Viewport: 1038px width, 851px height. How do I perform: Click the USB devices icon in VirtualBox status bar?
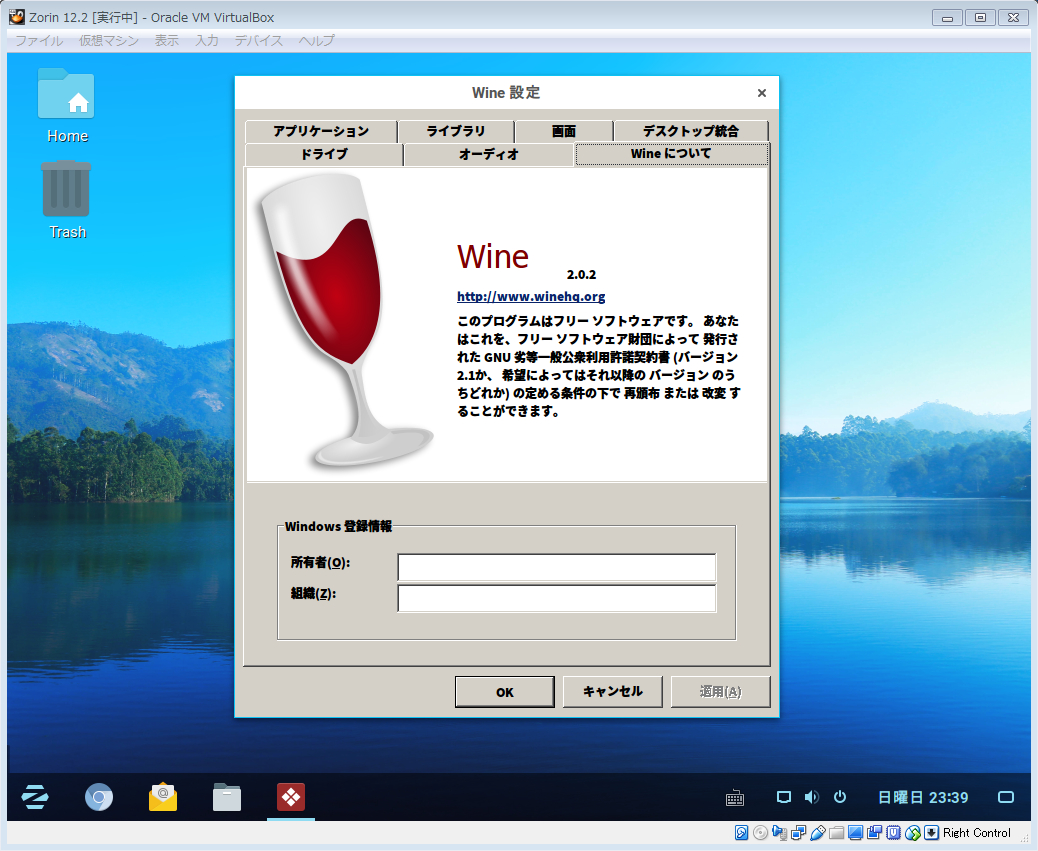[817, 833]
